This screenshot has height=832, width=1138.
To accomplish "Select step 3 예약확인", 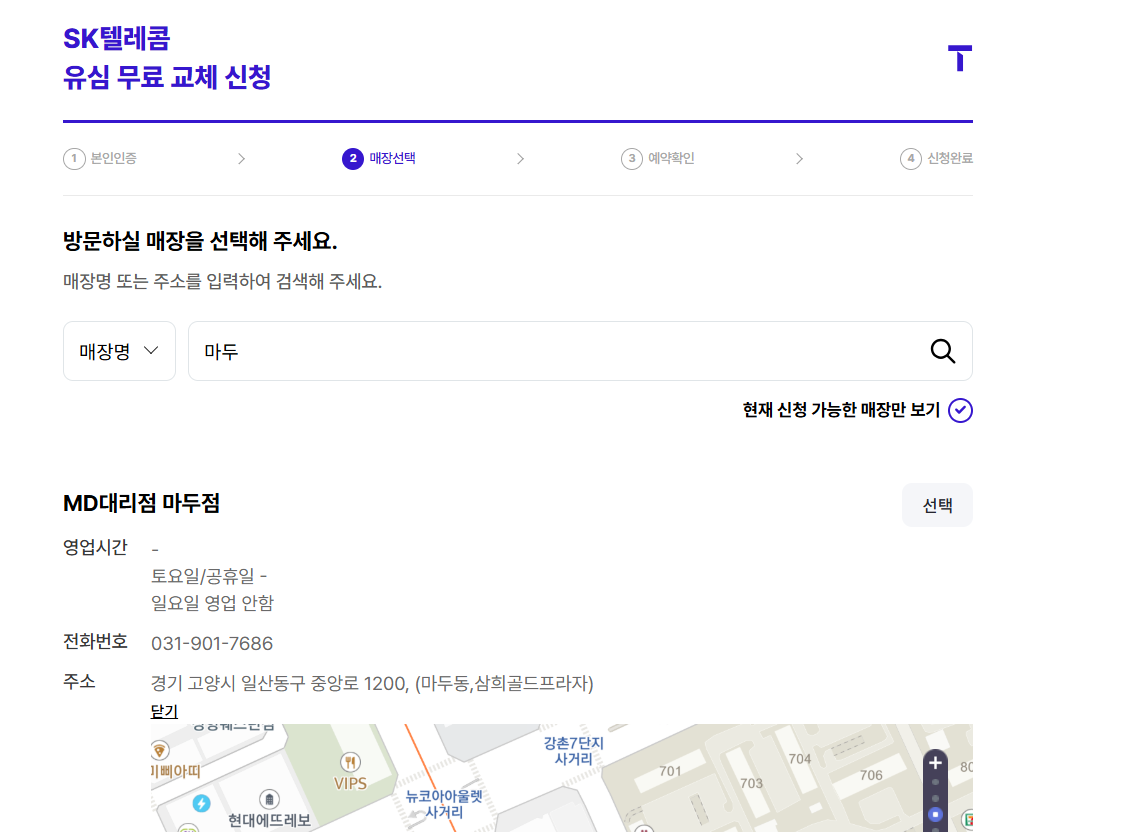I will pos(658,158).
